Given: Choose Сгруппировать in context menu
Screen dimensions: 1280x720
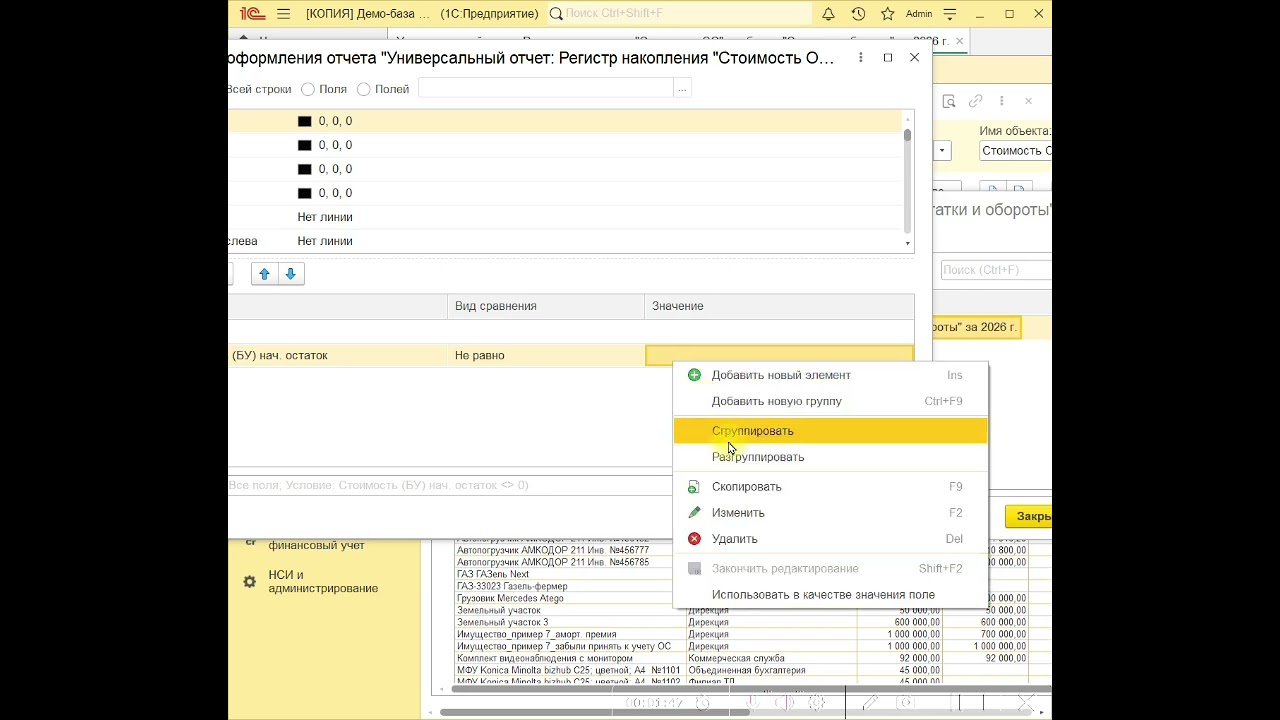Looking at the screenshot, I should click(752, 431).
